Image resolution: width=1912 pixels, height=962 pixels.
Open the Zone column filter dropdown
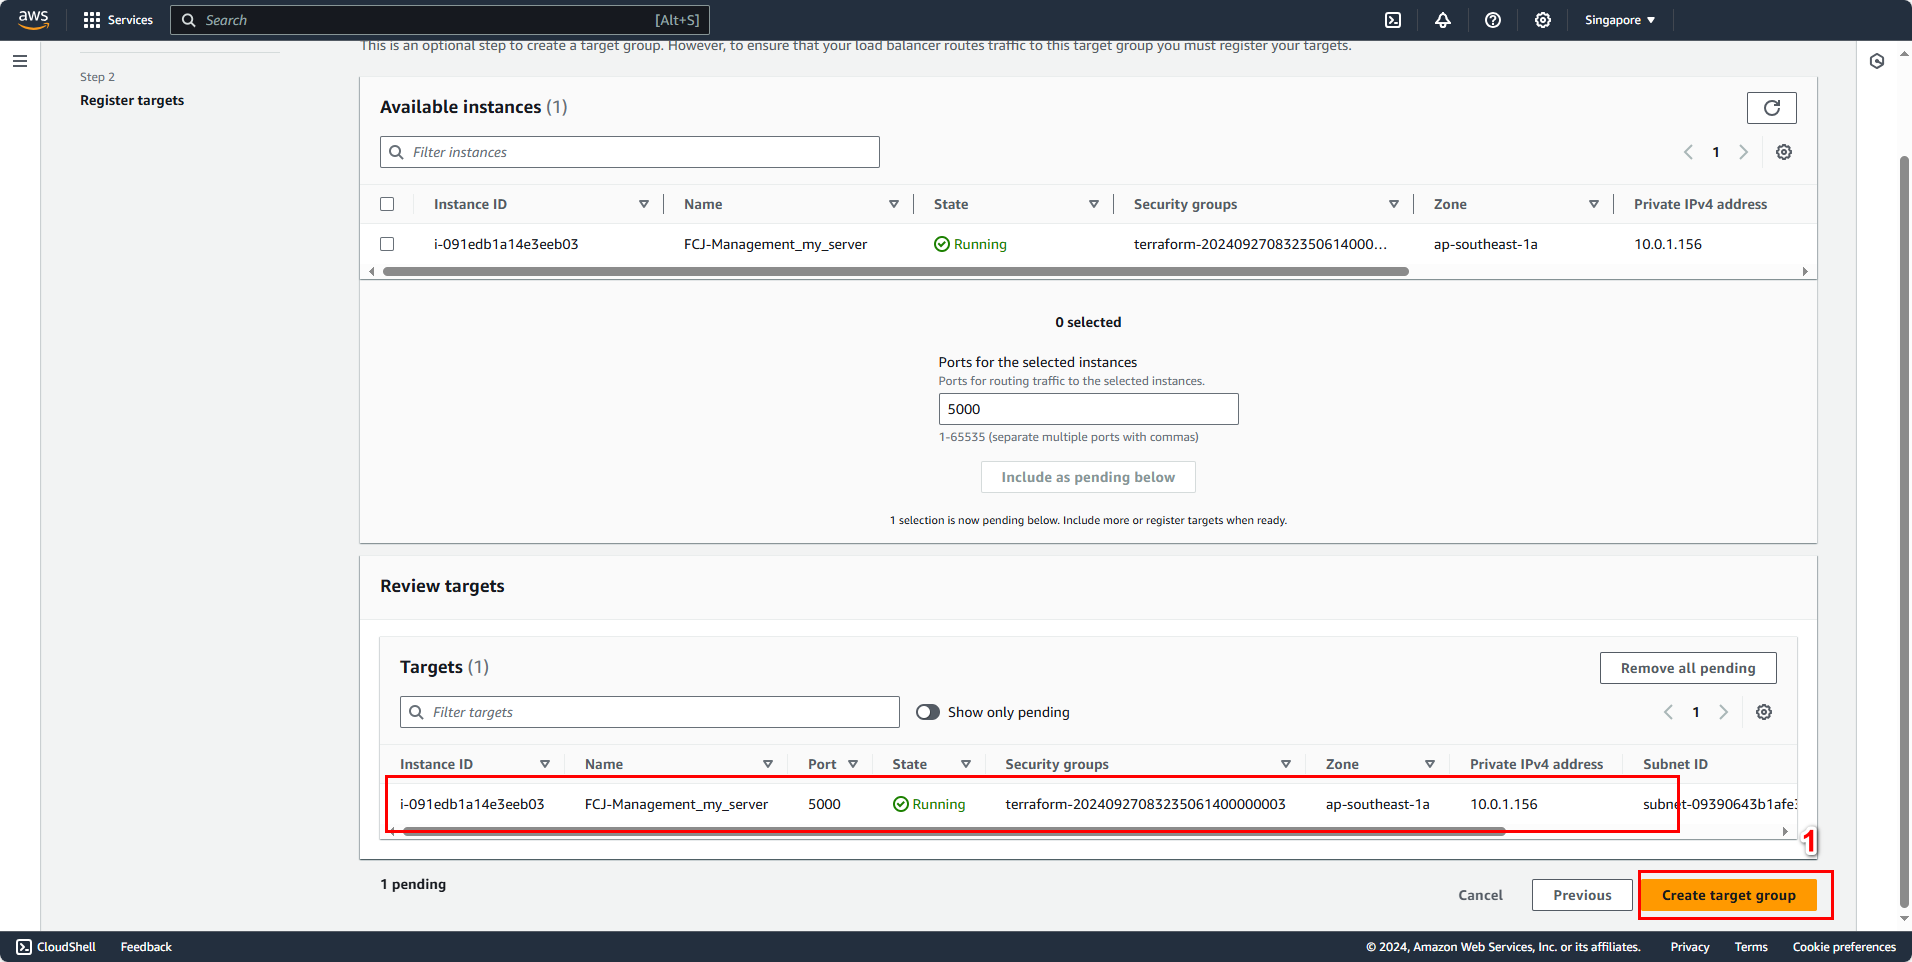pos(1594,203)
